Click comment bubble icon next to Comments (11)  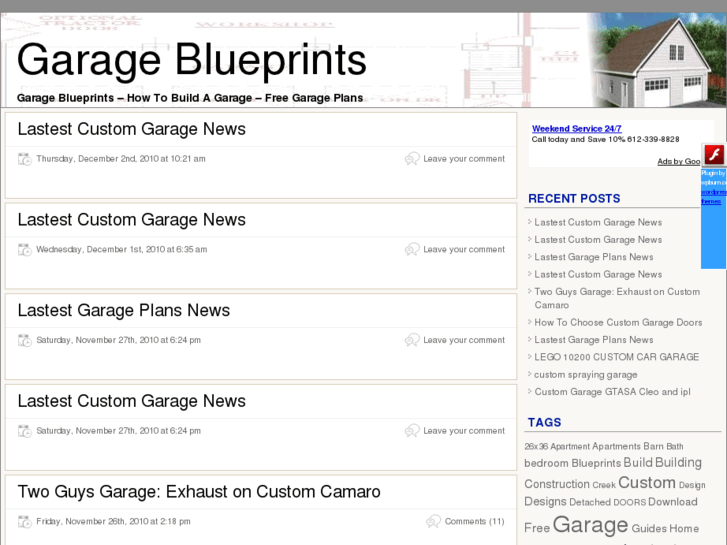point(433,521)
